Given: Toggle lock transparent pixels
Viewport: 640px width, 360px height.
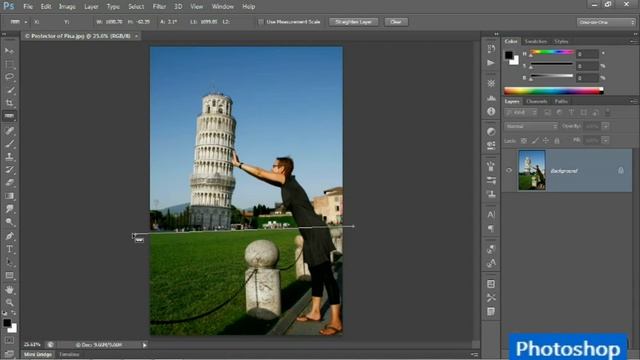Looking at the screenshot, I should tap(524, 140).
